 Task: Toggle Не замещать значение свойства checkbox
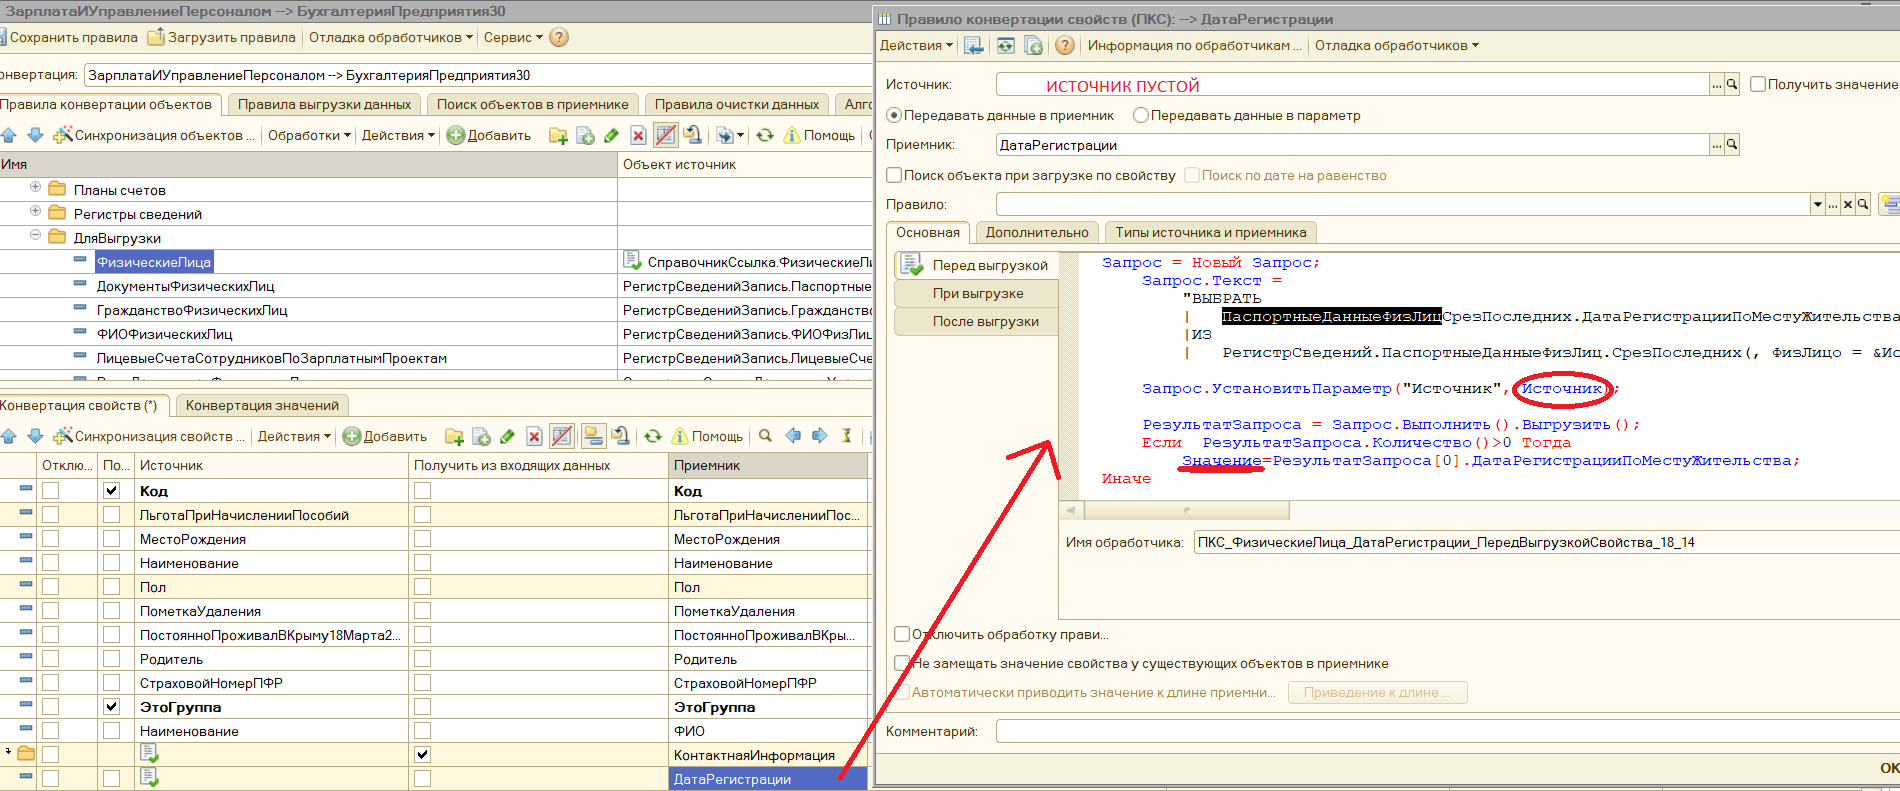coord(902,663)
